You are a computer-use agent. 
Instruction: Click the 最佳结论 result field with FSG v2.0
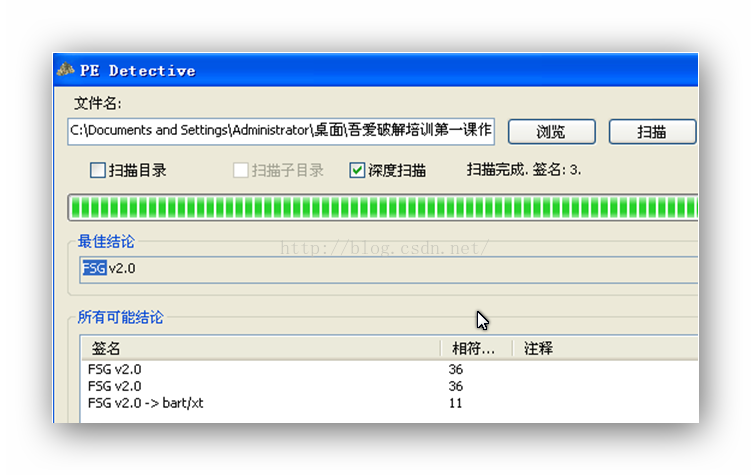point(388,269)
